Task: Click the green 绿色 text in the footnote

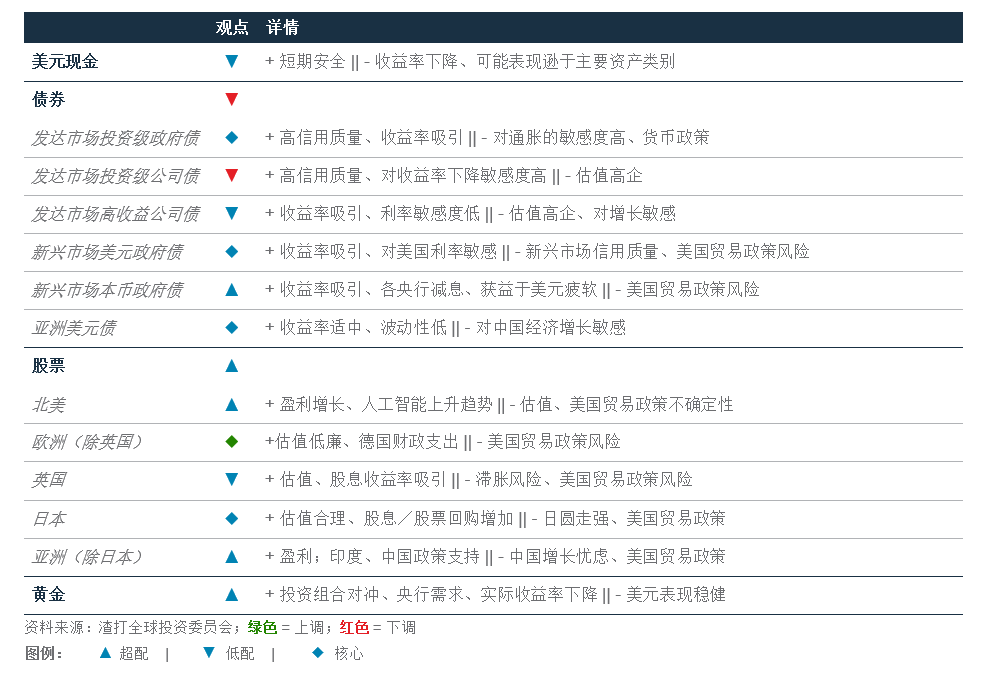Action: click(262, 628)
